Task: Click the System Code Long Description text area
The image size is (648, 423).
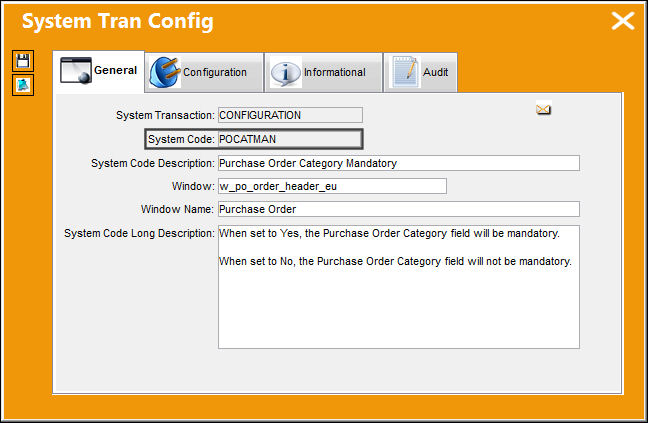Action: pos(399,287)
